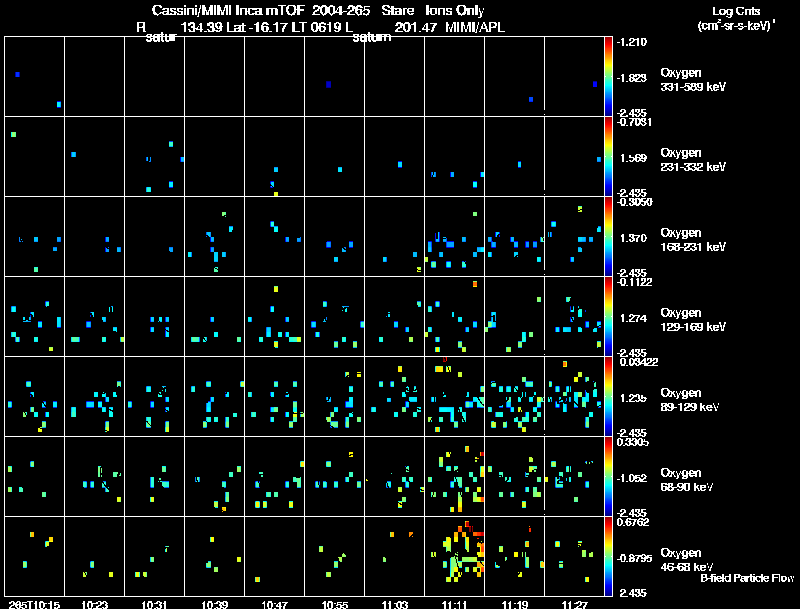Click the color scale beside Oxygen 68-90 keV

click(x=608, y=476)
